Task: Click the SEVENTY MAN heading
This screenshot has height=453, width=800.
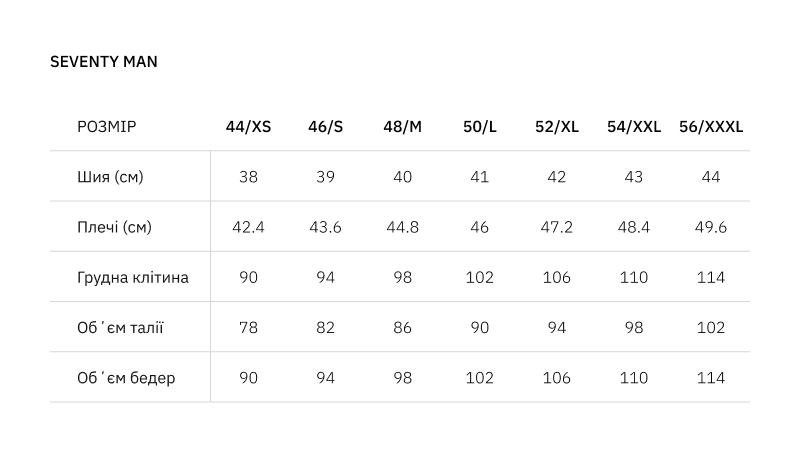Action: point(104,62)
